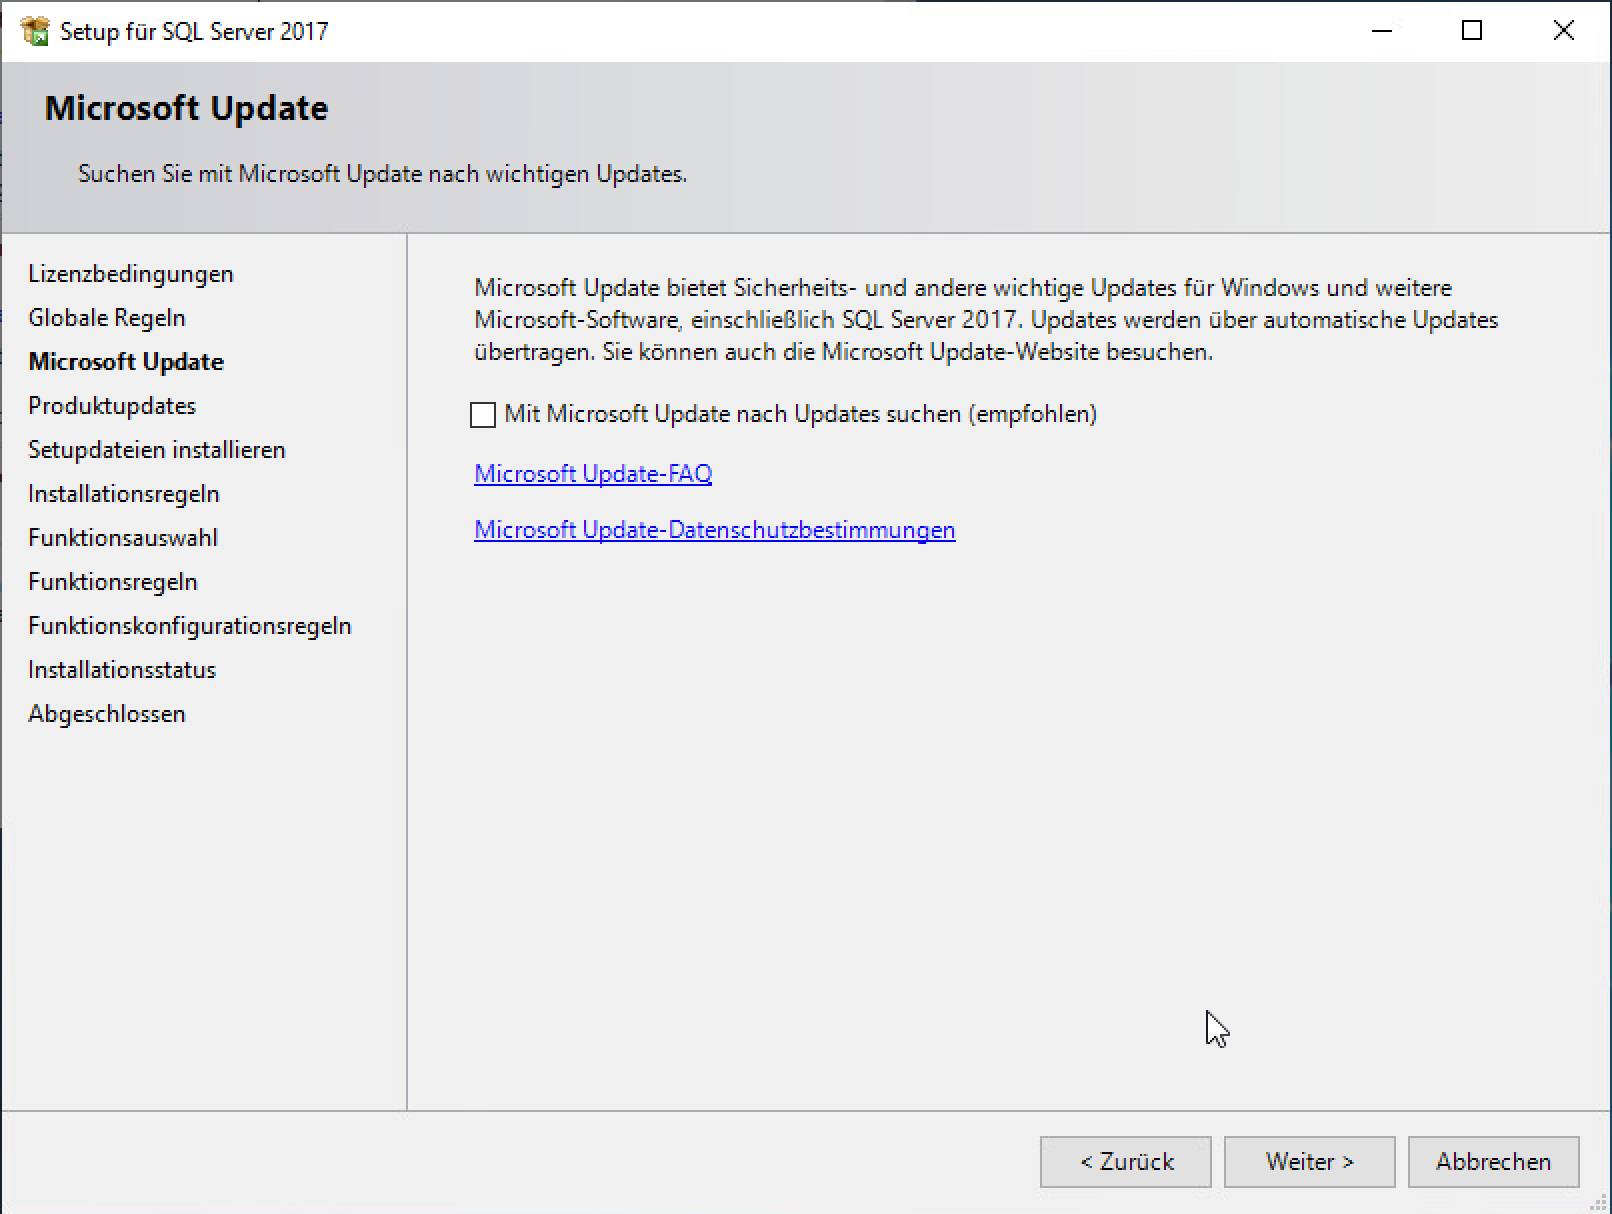Open the Microsoft Update-FAQ link

pyautogui.click(x=593, y=474)
